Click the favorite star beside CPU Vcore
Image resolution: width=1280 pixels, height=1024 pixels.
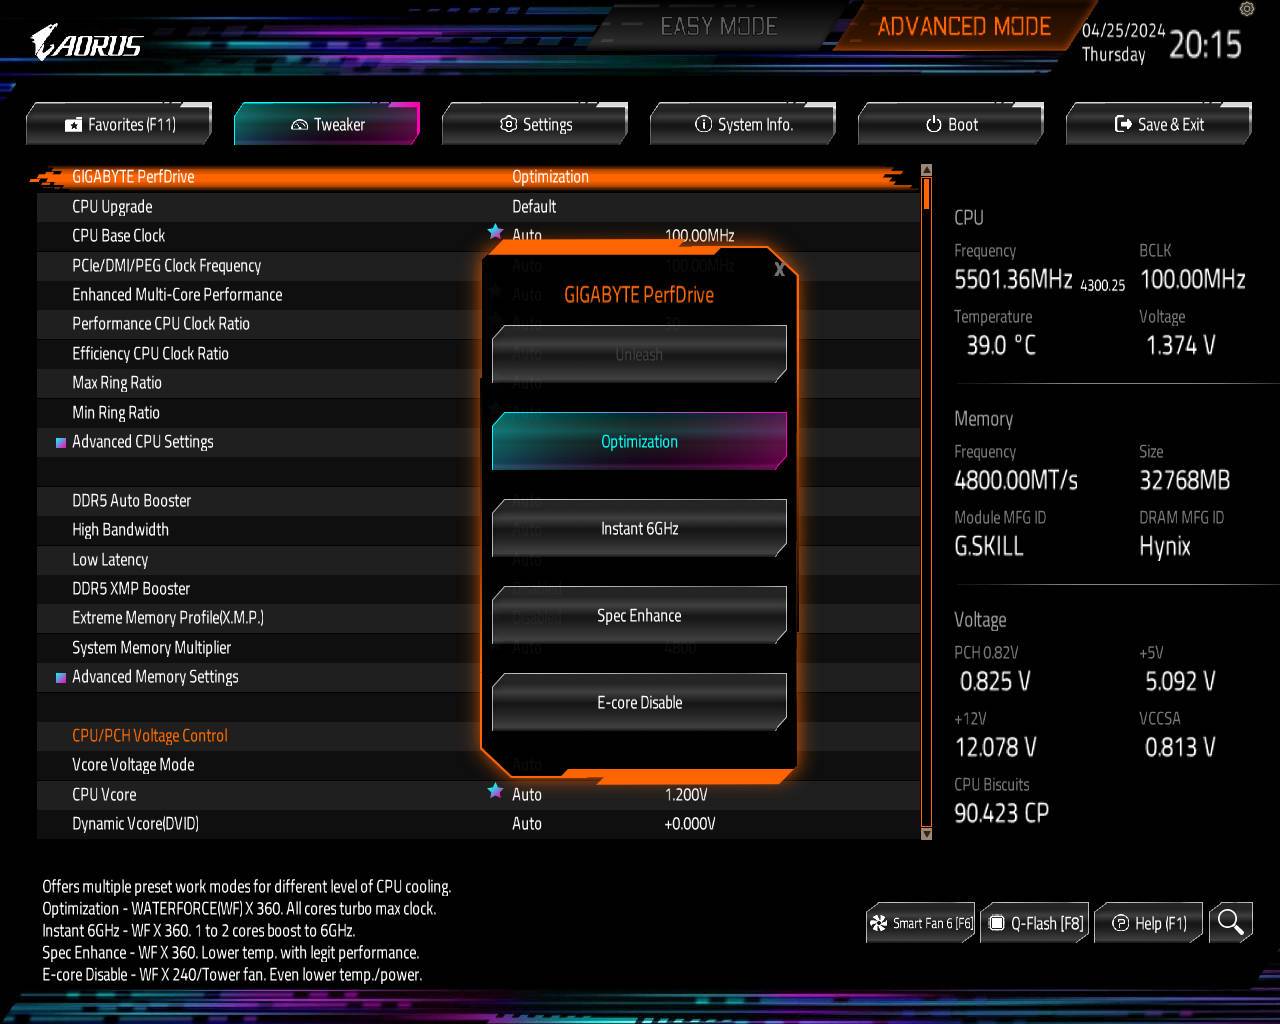tap(495, 791)
